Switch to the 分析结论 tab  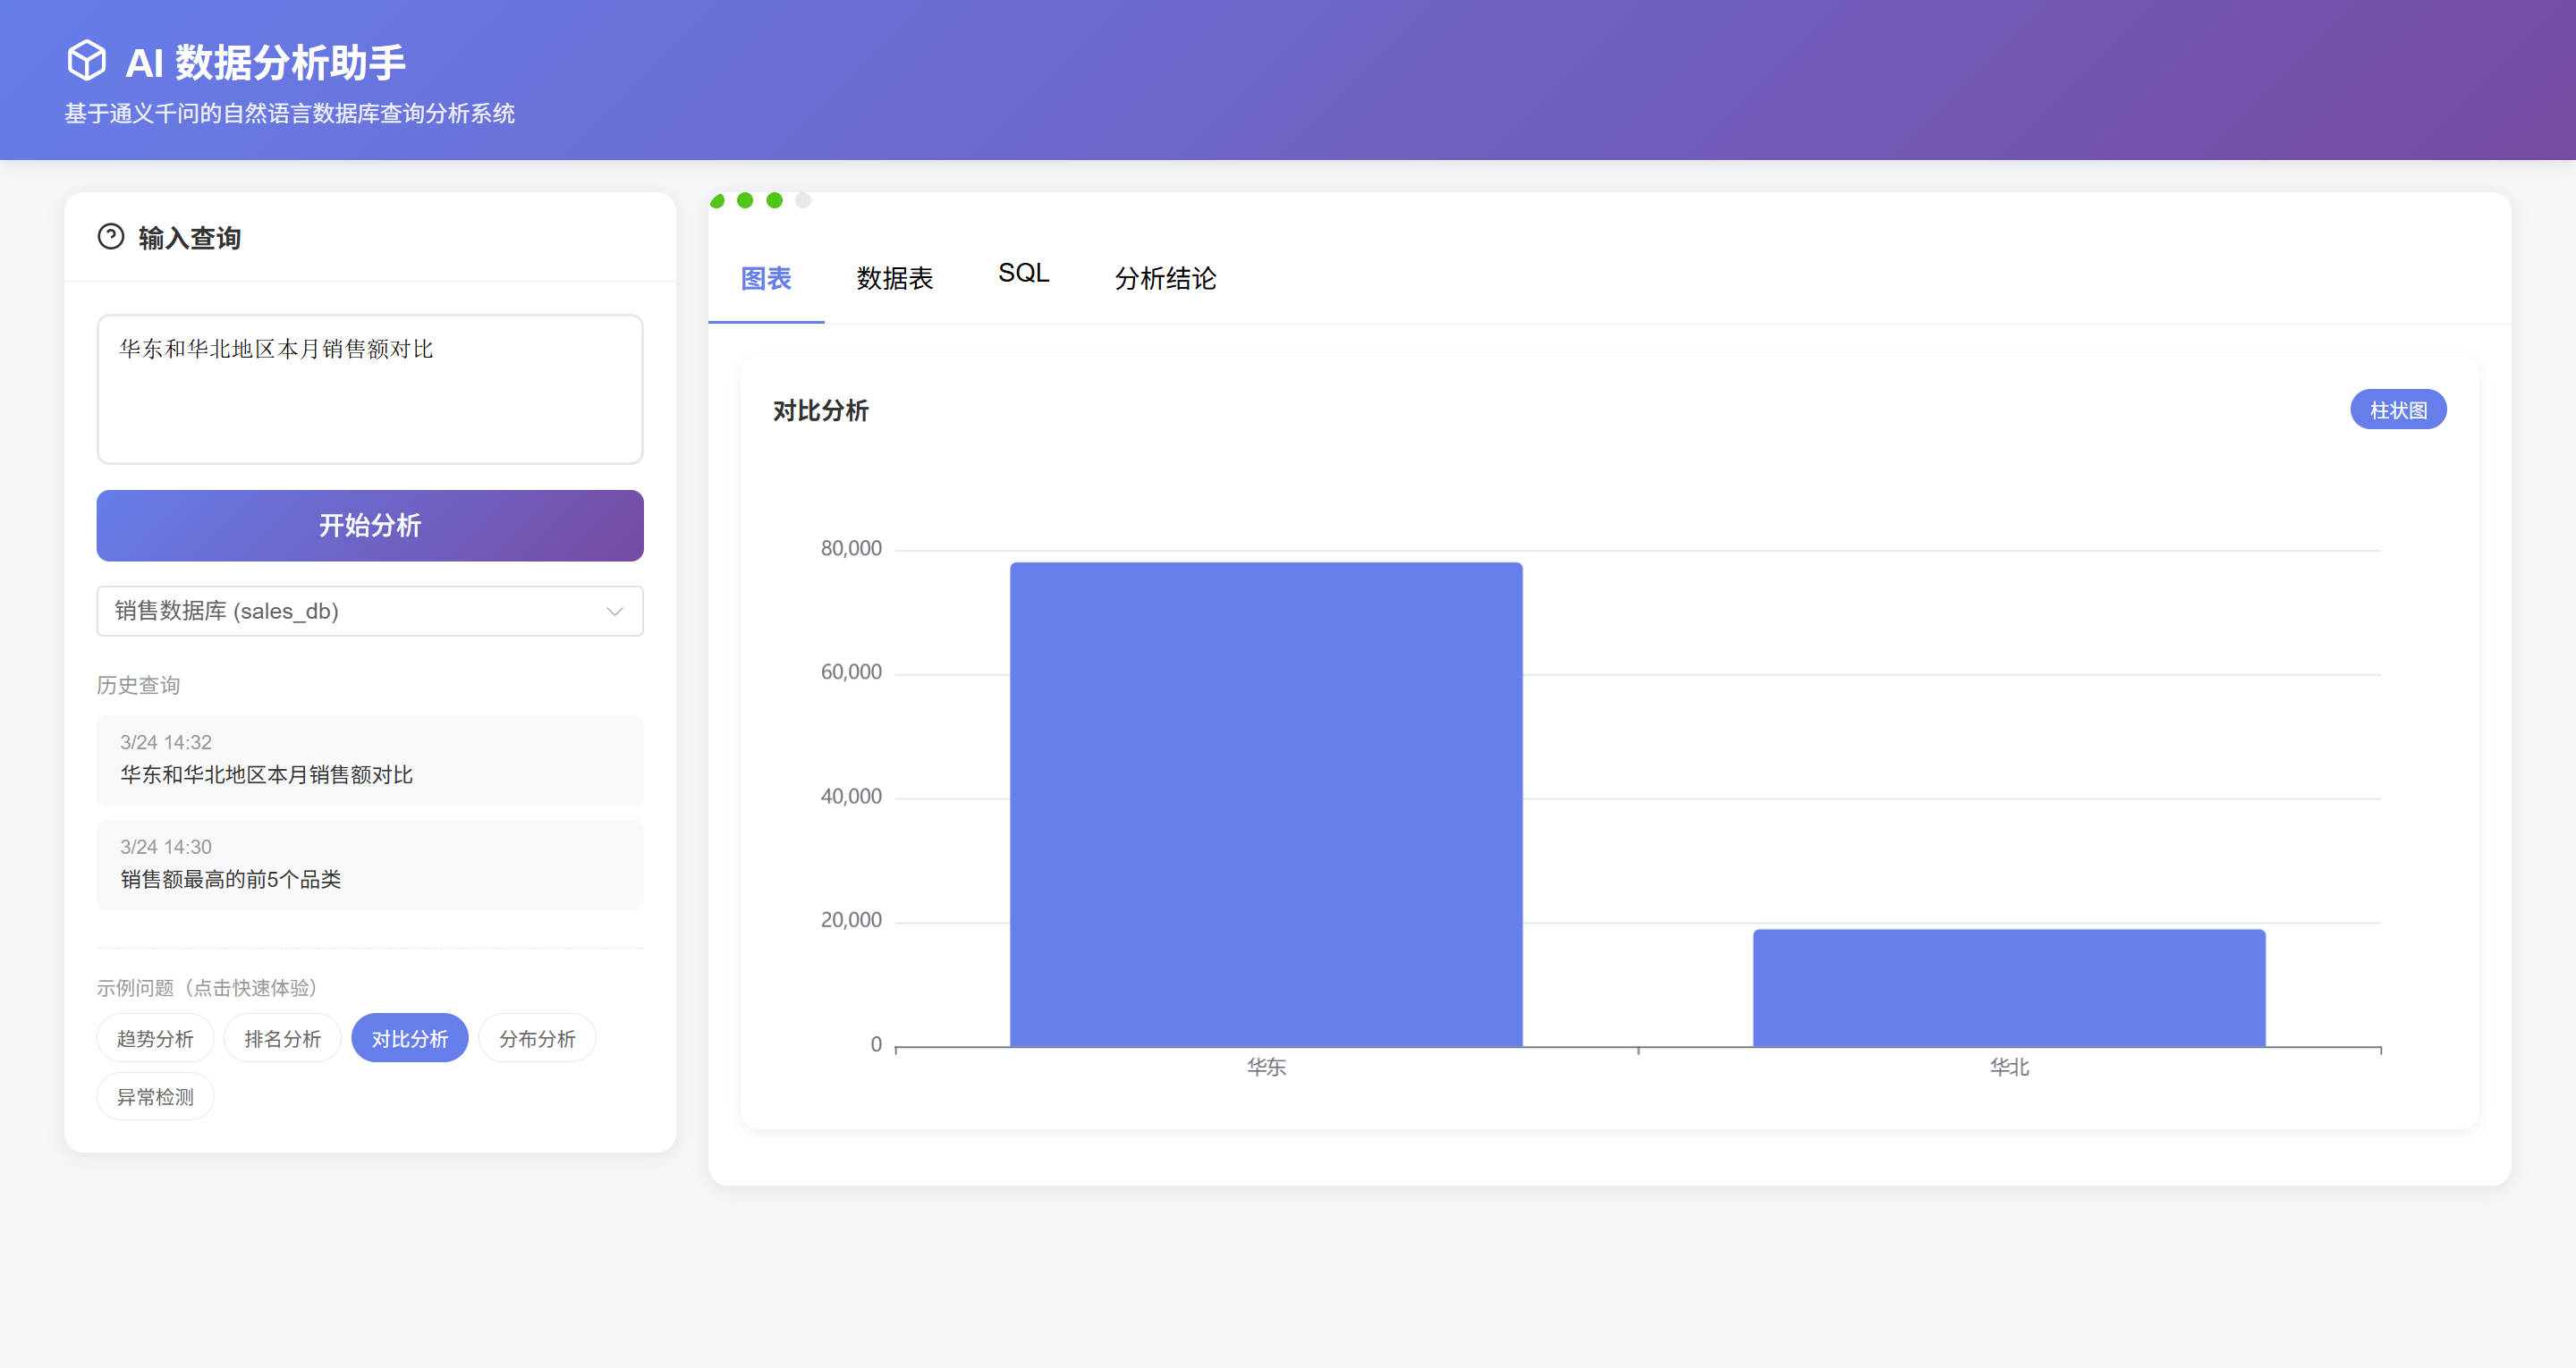coord(1165,278)
